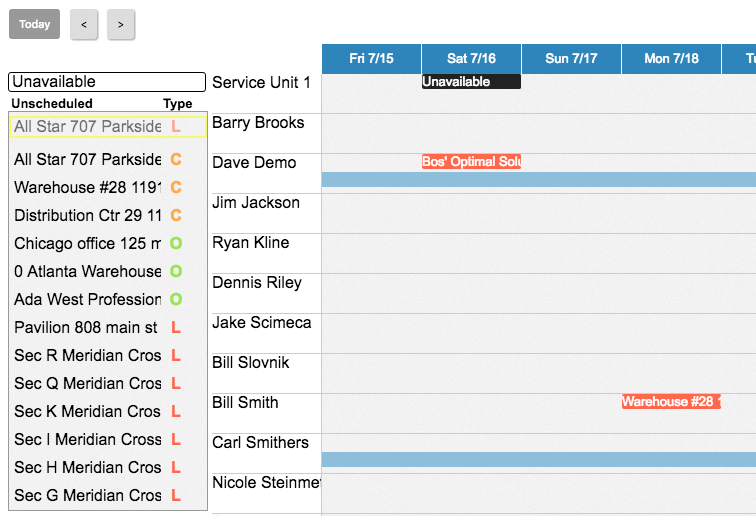Click C type icon for Distribution Ctr 29
The width and height of the screenshot is (756, 516).
tap(176, 215)
